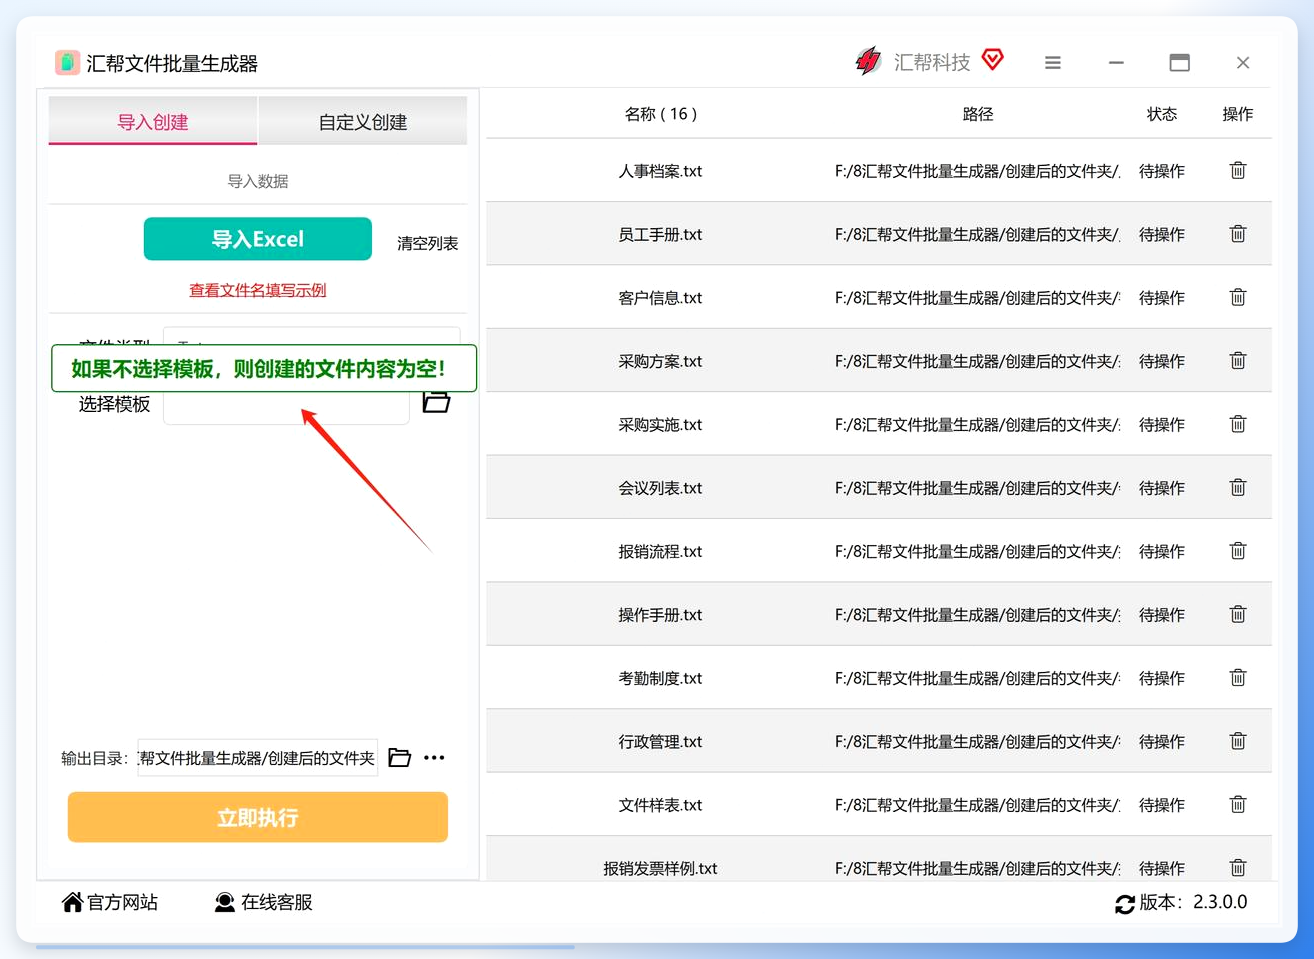Image resolution: width=1314 pixels, height=959 pixels.
Task: Open the 查看文件名填写示例 link
Action: [258, 290]
